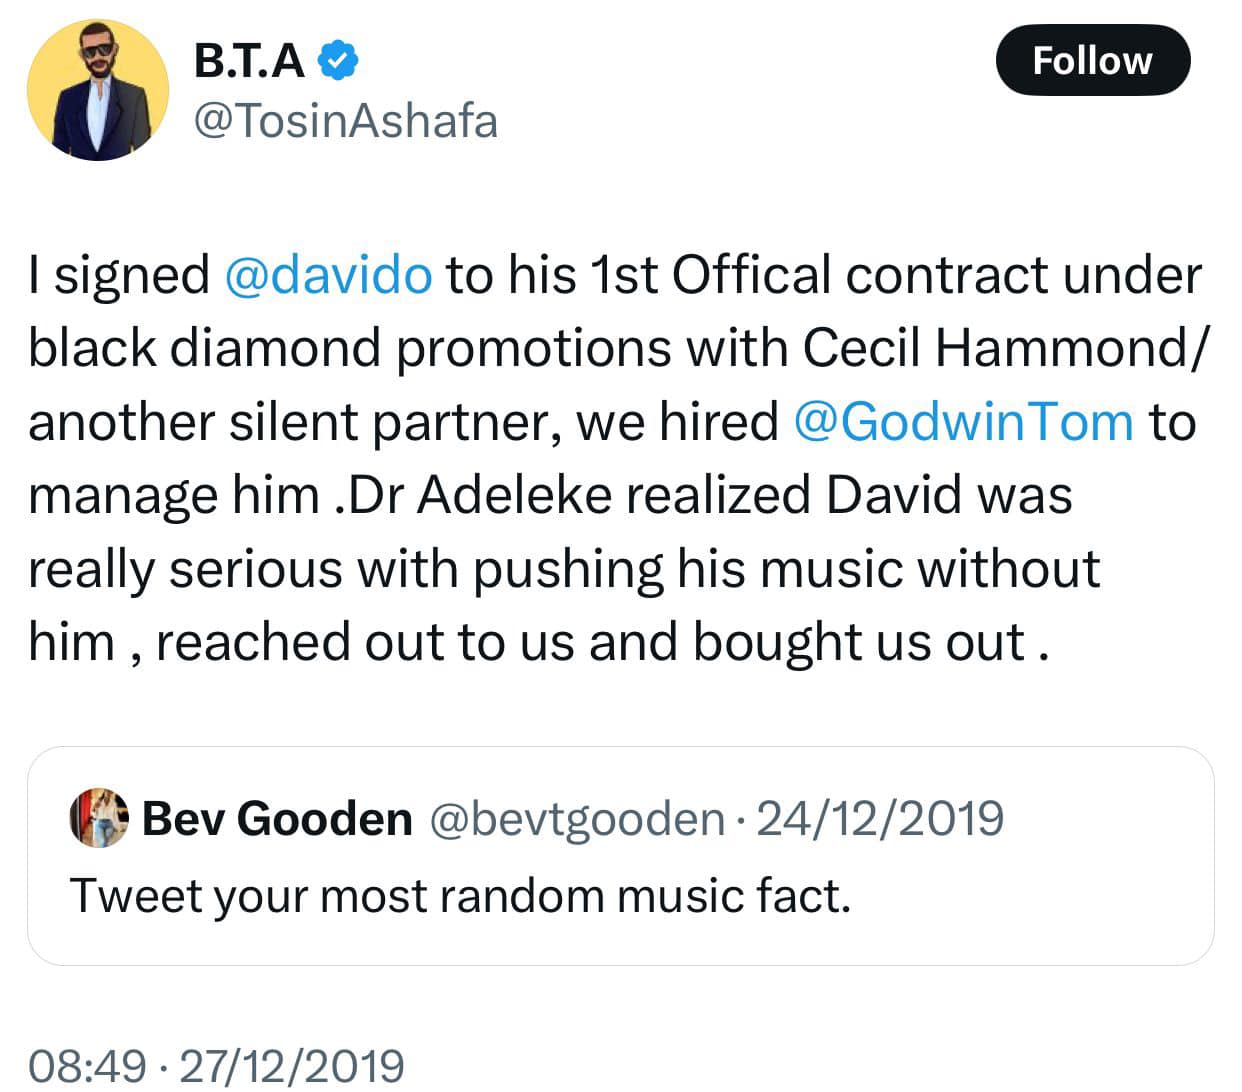This screenshot has width=1242, height=1092.
Task: Open the @TosinAshafa handle
Action: [x=344, y=121]
